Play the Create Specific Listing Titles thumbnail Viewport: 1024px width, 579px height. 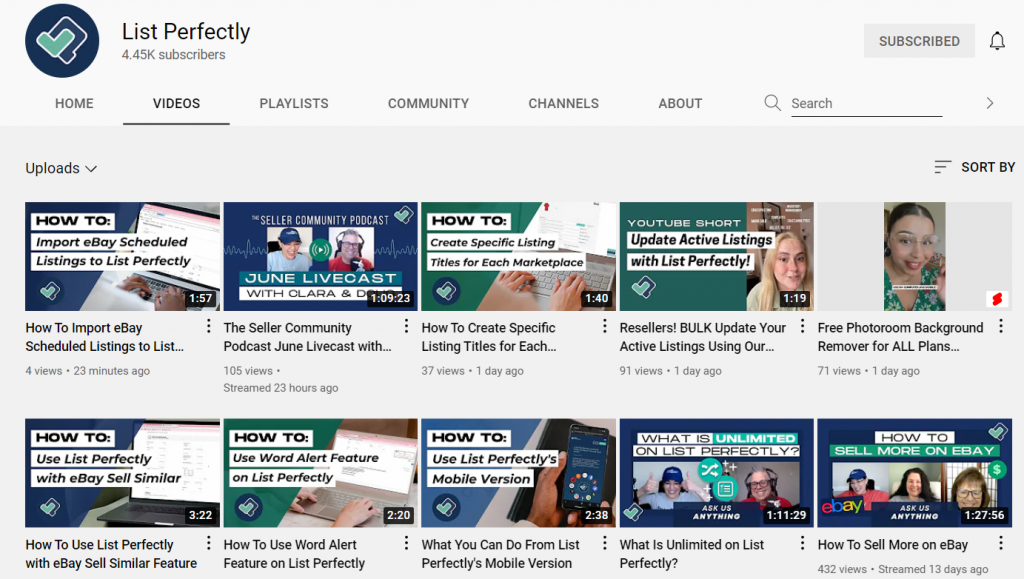coord(519,256)
